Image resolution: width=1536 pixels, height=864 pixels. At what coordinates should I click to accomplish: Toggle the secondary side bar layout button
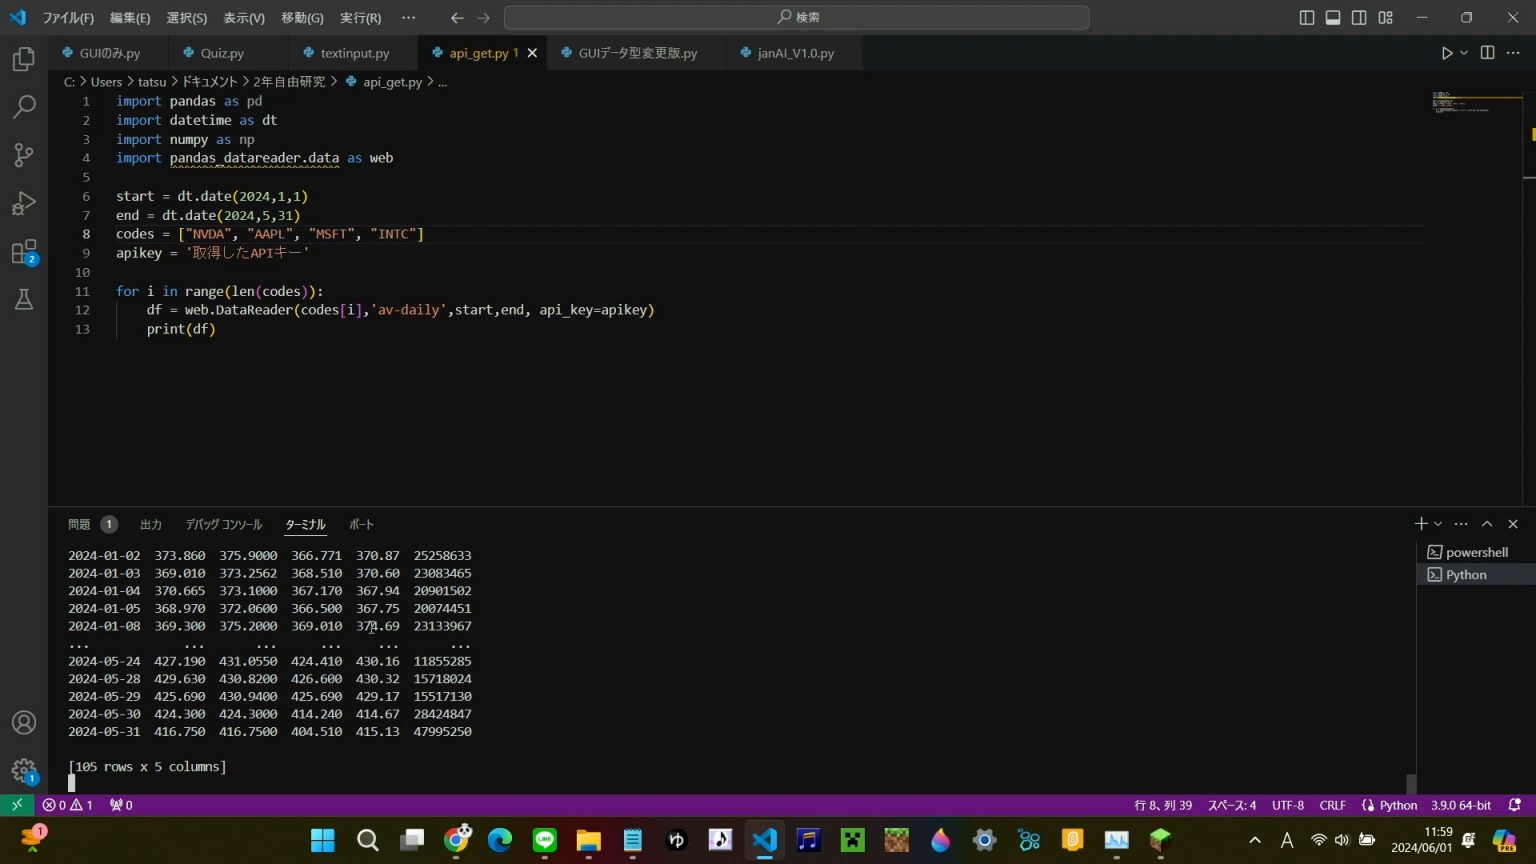1359,18
